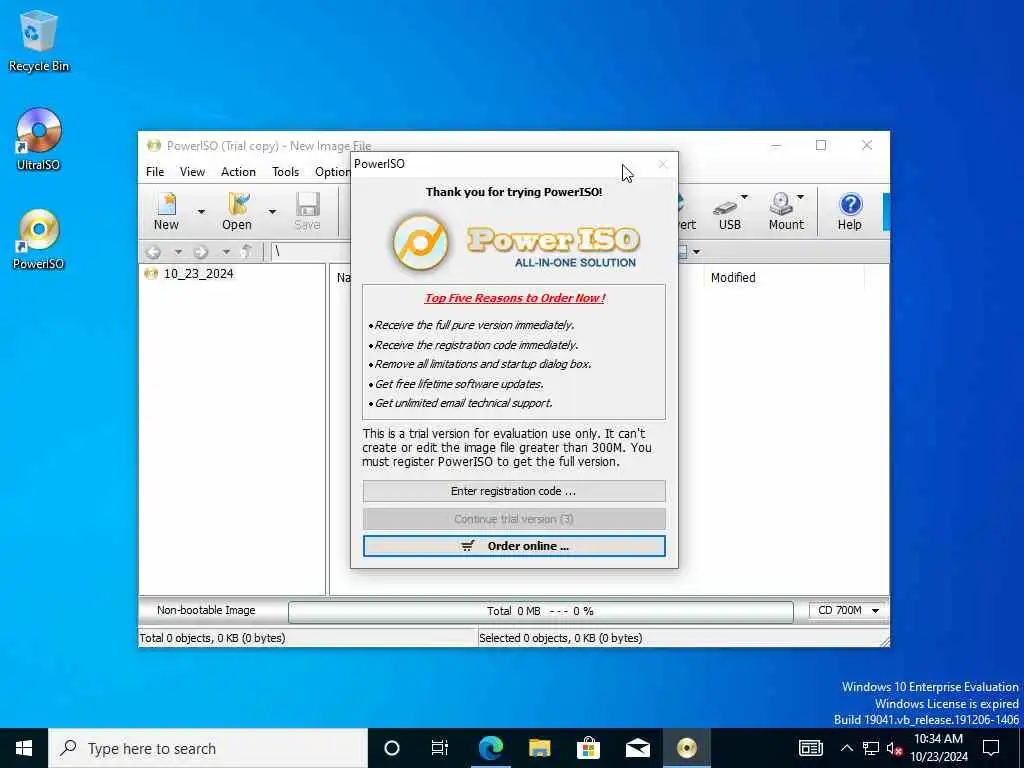The image size is (1024, 768).
Task: Open Microsoft Store from the taskbar
Action: tap(588, 748)
